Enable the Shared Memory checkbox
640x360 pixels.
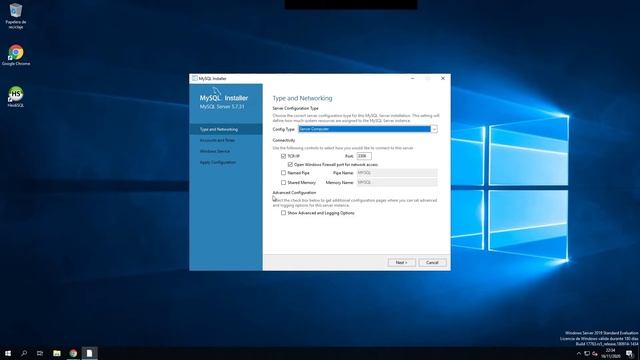(283, 182)
